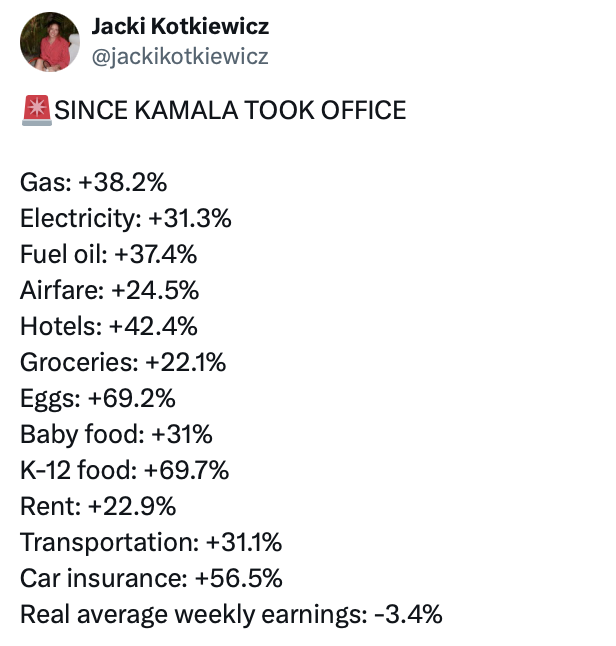Select the Groceries label

(x=79, y=362)
